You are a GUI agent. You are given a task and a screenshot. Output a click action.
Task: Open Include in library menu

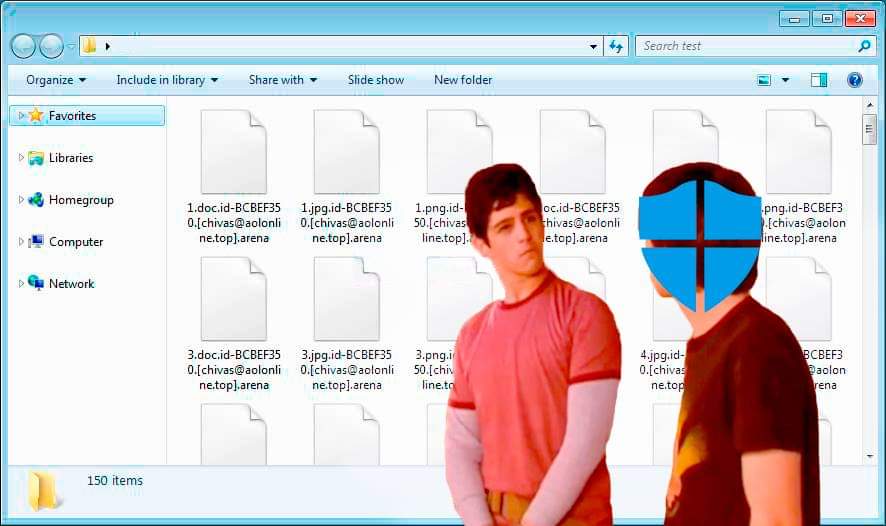pos(167,80)
